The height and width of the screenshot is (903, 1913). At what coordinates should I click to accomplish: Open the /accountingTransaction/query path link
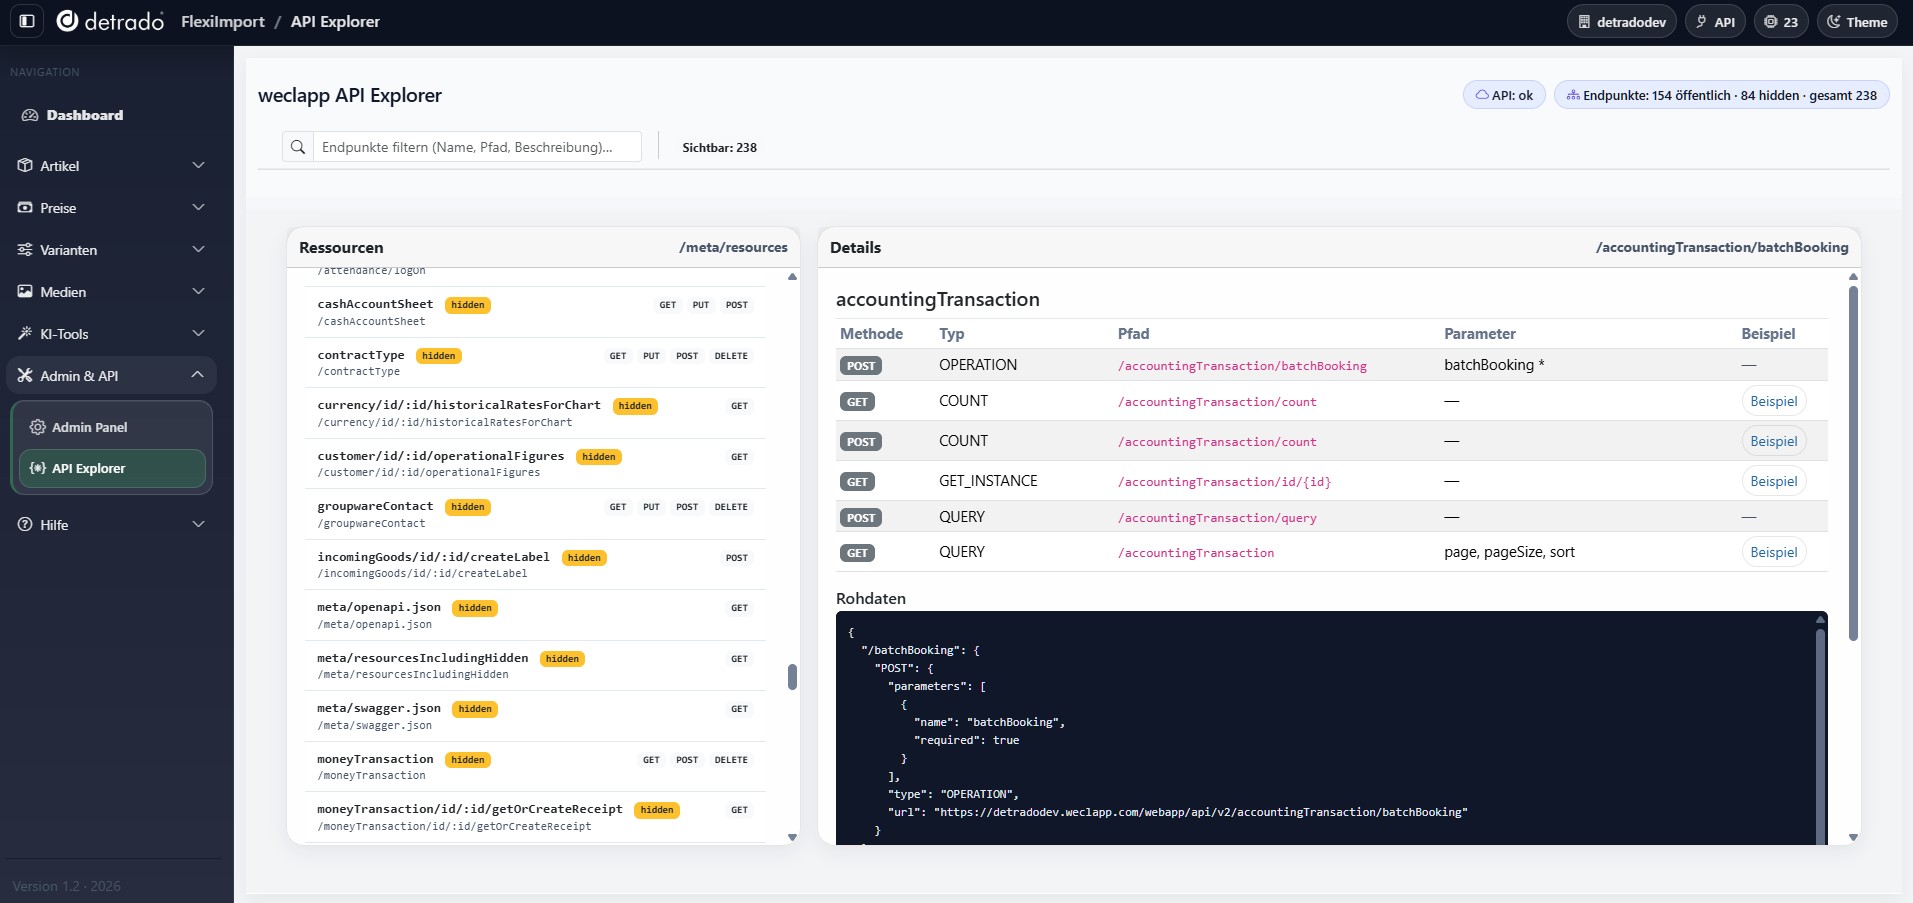tap(1217, 518)
